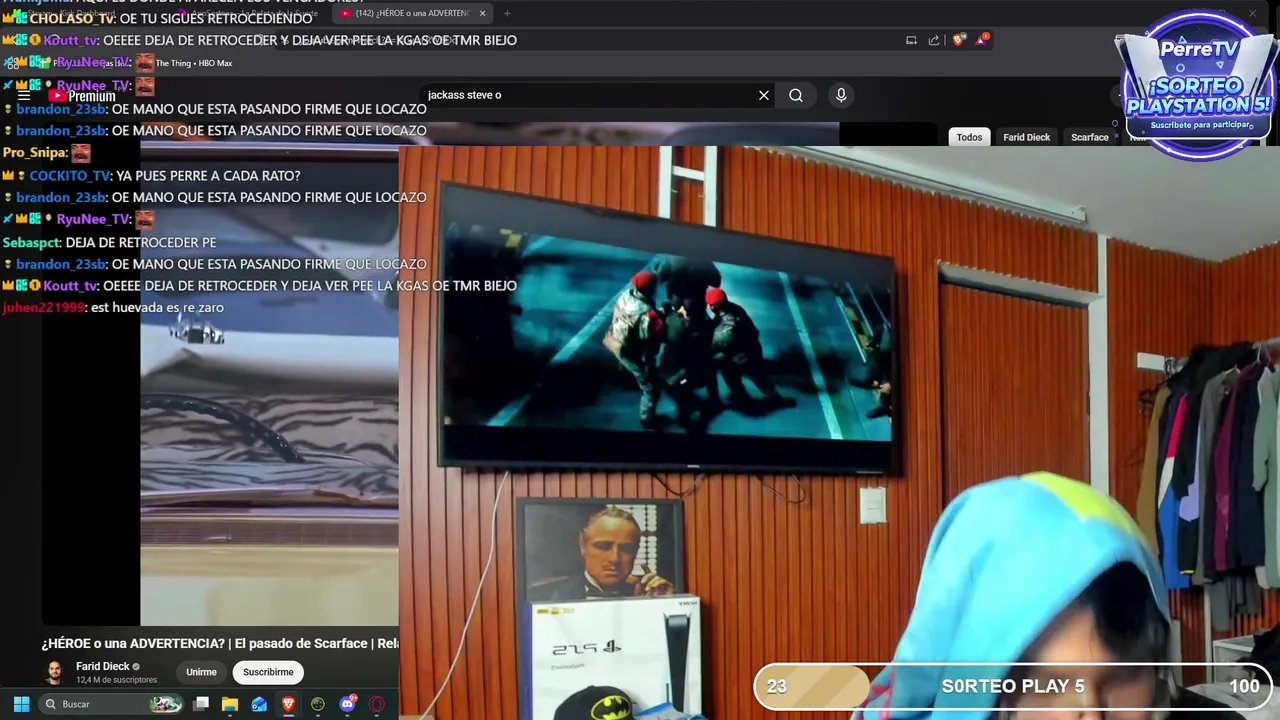The width and height of the screenshot is (1280, 720).
Task: Click the taskbar Buscar search box
Action: click(112, 704)
